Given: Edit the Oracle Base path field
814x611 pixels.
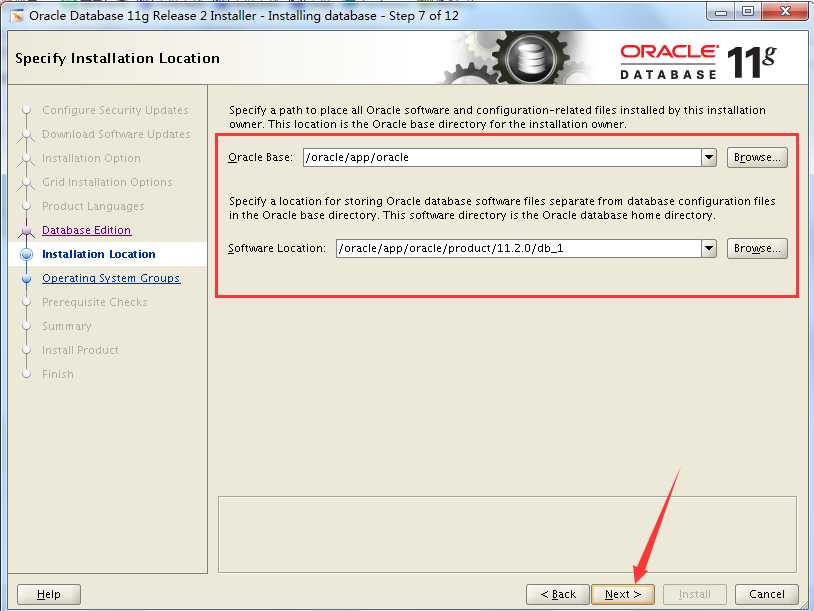Looking at the screenshot, I should tap(502, 157).
